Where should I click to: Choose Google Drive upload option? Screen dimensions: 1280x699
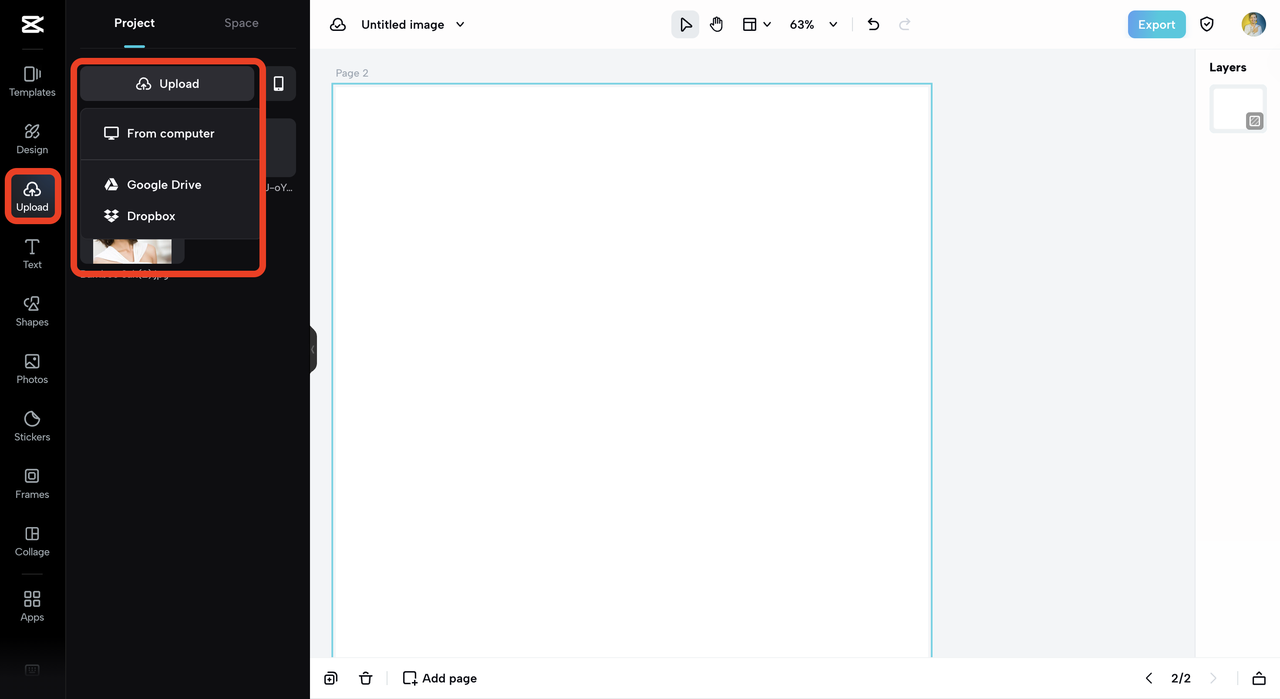pos(169,185)
